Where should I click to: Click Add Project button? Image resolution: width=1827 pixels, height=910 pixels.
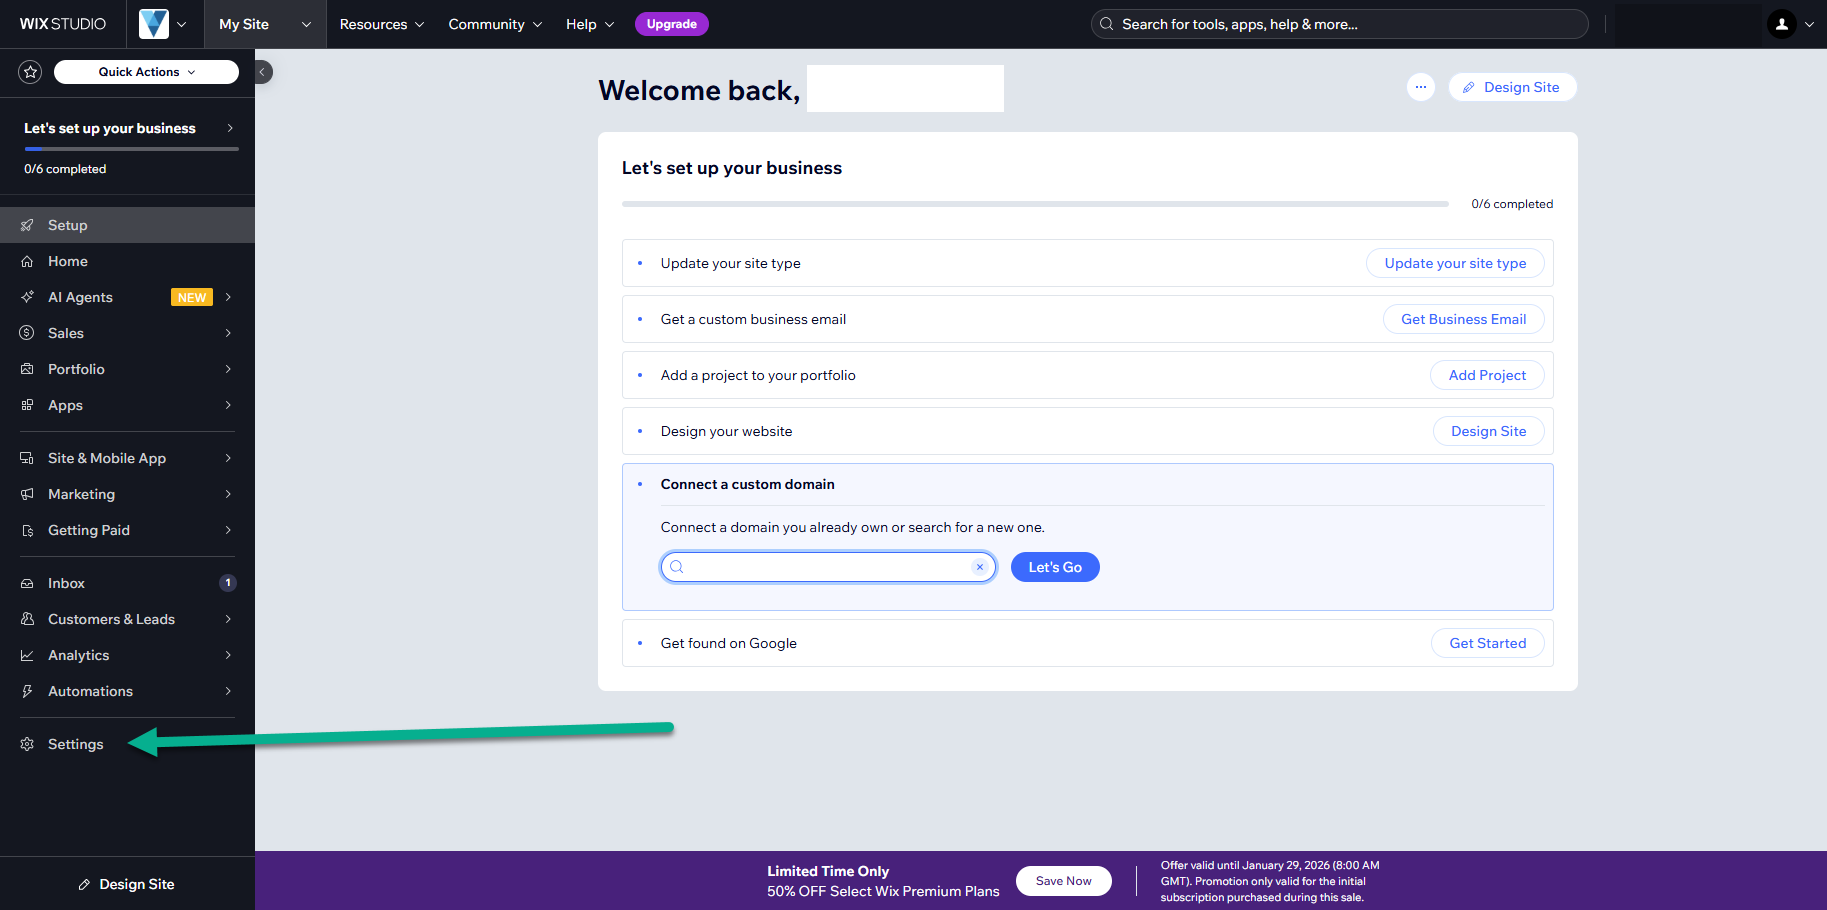pos(1487,375)
